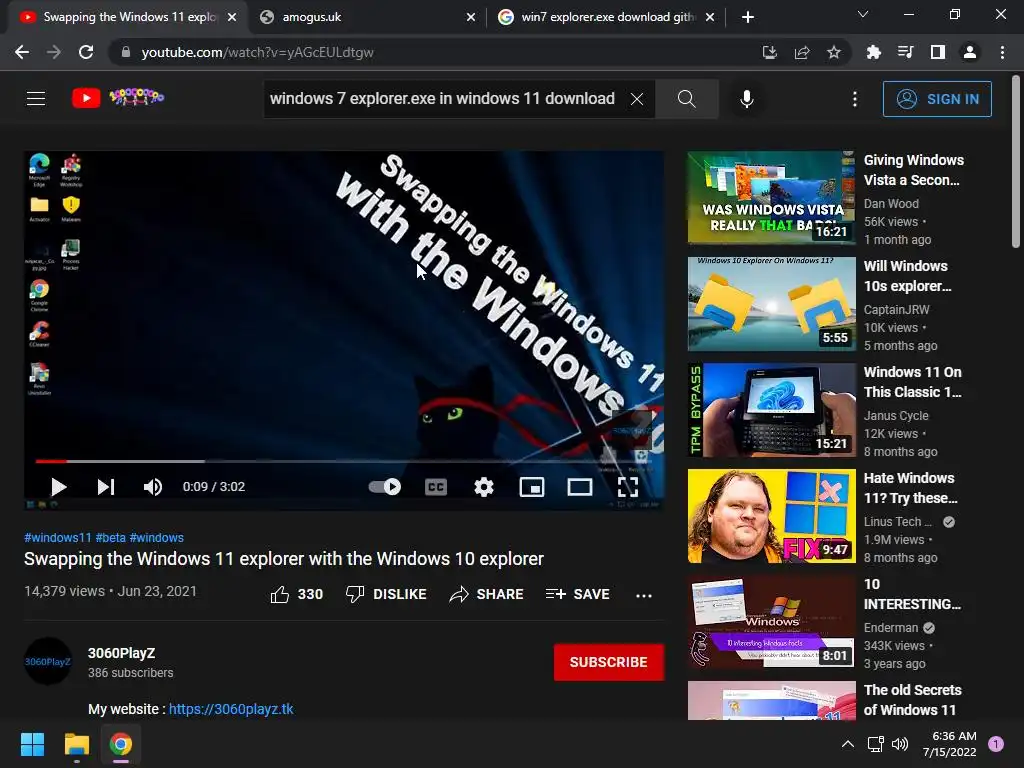Open Enderman 10 INTERESTING video thumbnail

(771, 622)
